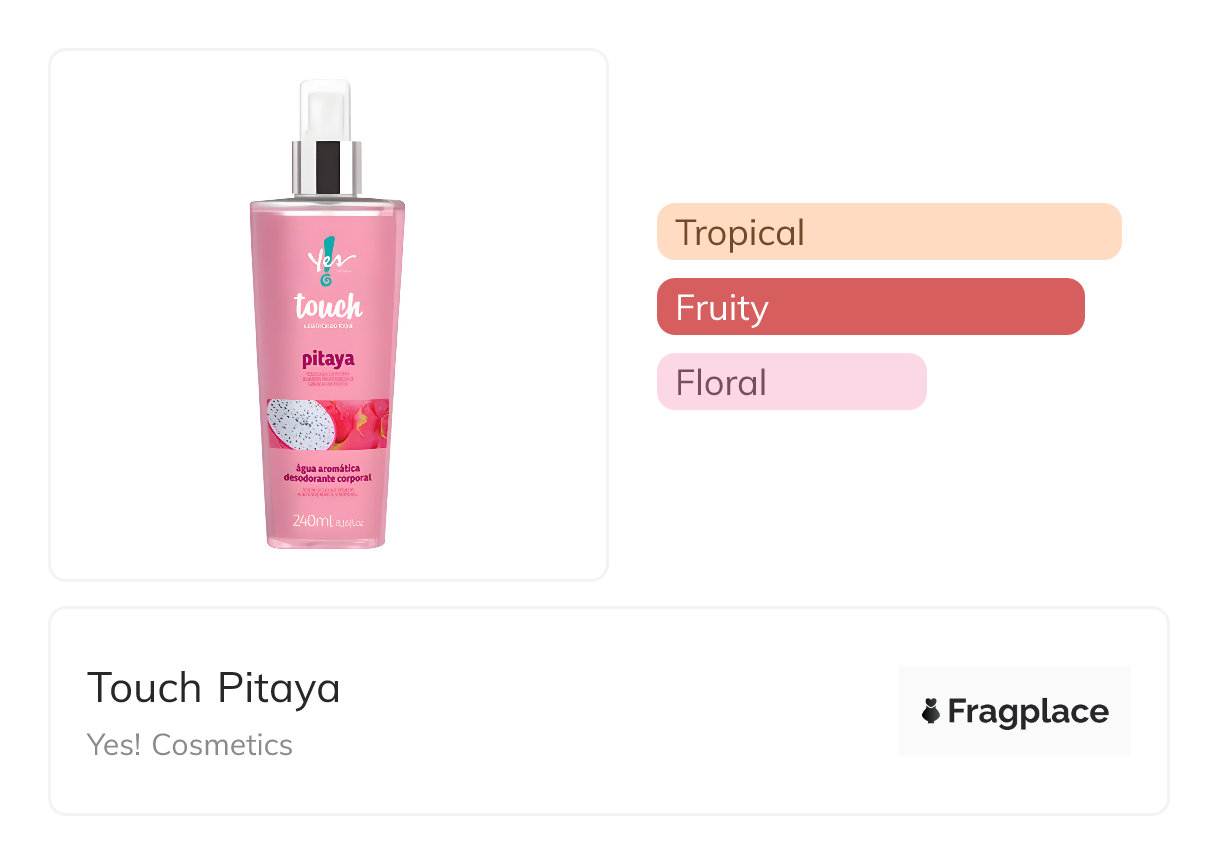
Task: Click the white dragon fruit slice picture
Action: 298,423
